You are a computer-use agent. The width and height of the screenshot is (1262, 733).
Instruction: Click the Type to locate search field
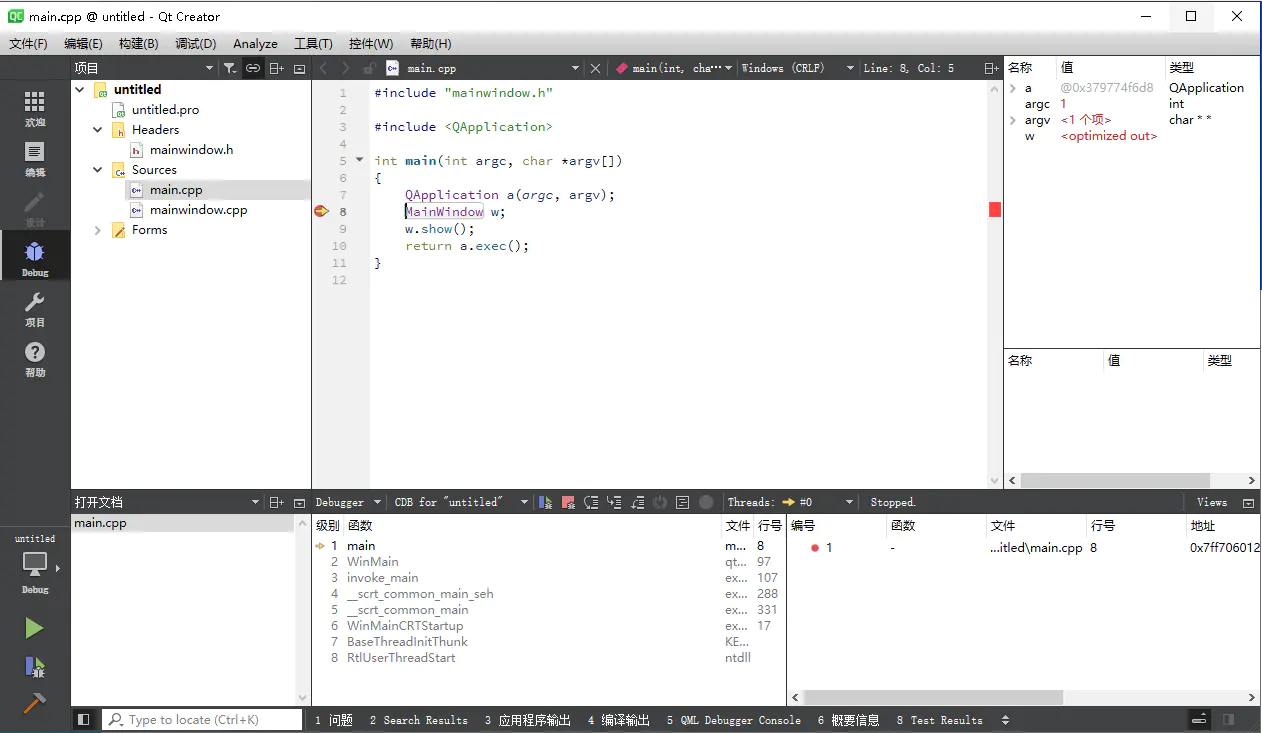[x=204, y=720]
